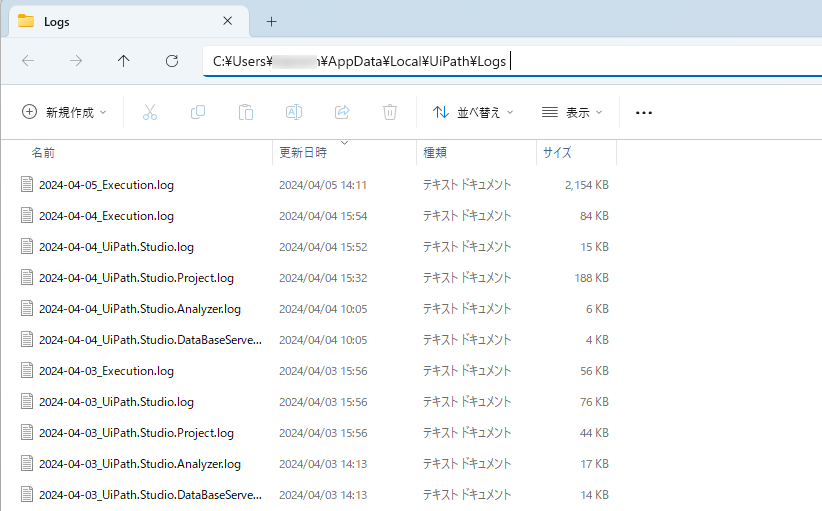Click the Paste clipboard icon

pyautogui.click(x=246, y=112)
